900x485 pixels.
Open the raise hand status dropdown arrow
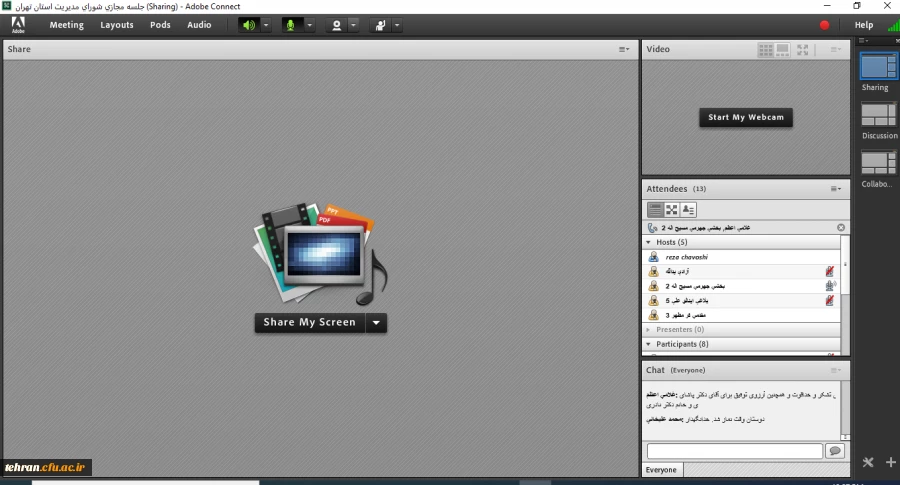(397, 25)
